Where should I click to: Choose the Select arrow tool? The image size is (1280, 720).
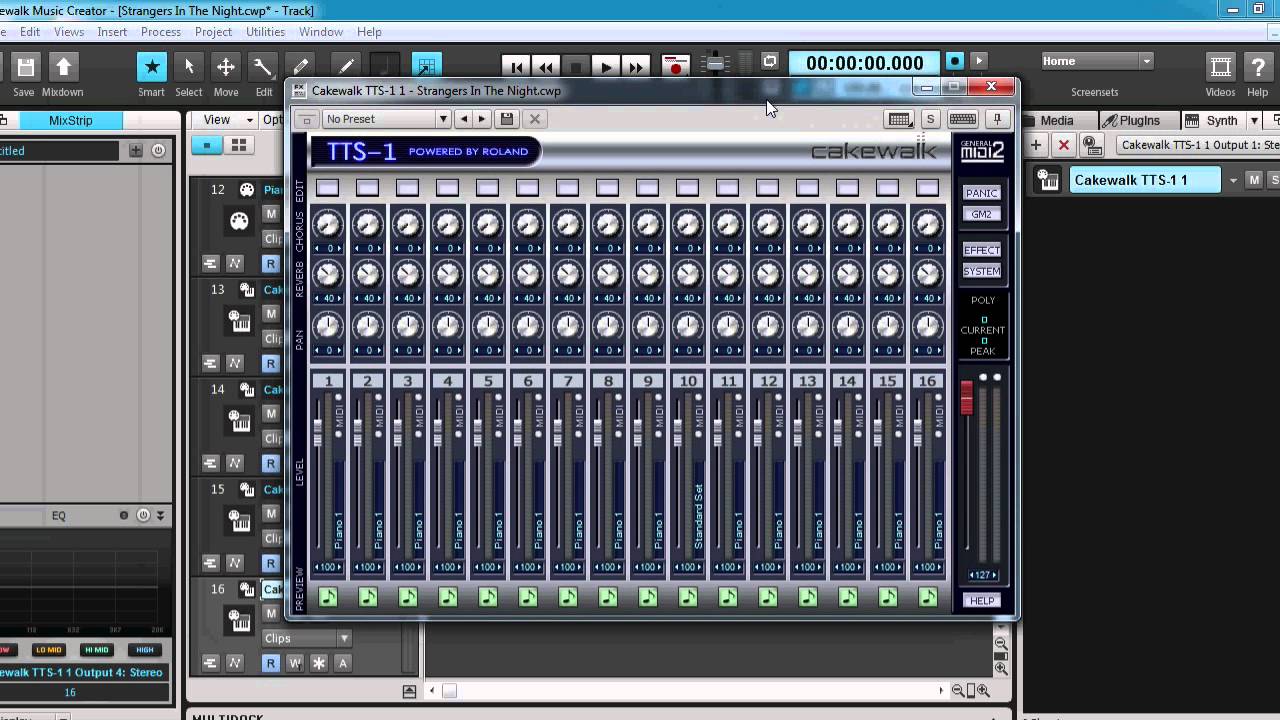tap(188, 67)
